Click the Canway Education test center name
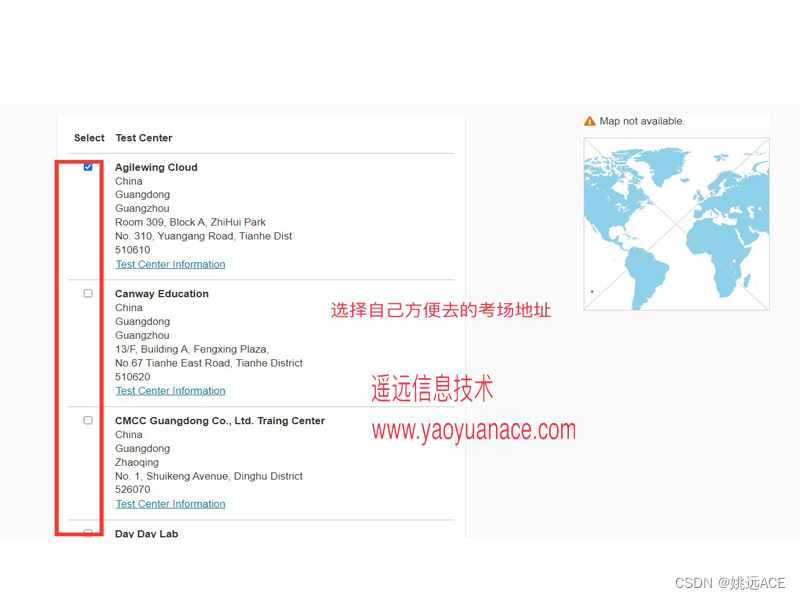Screen dimensions: 800x600 tap(162, 294)
